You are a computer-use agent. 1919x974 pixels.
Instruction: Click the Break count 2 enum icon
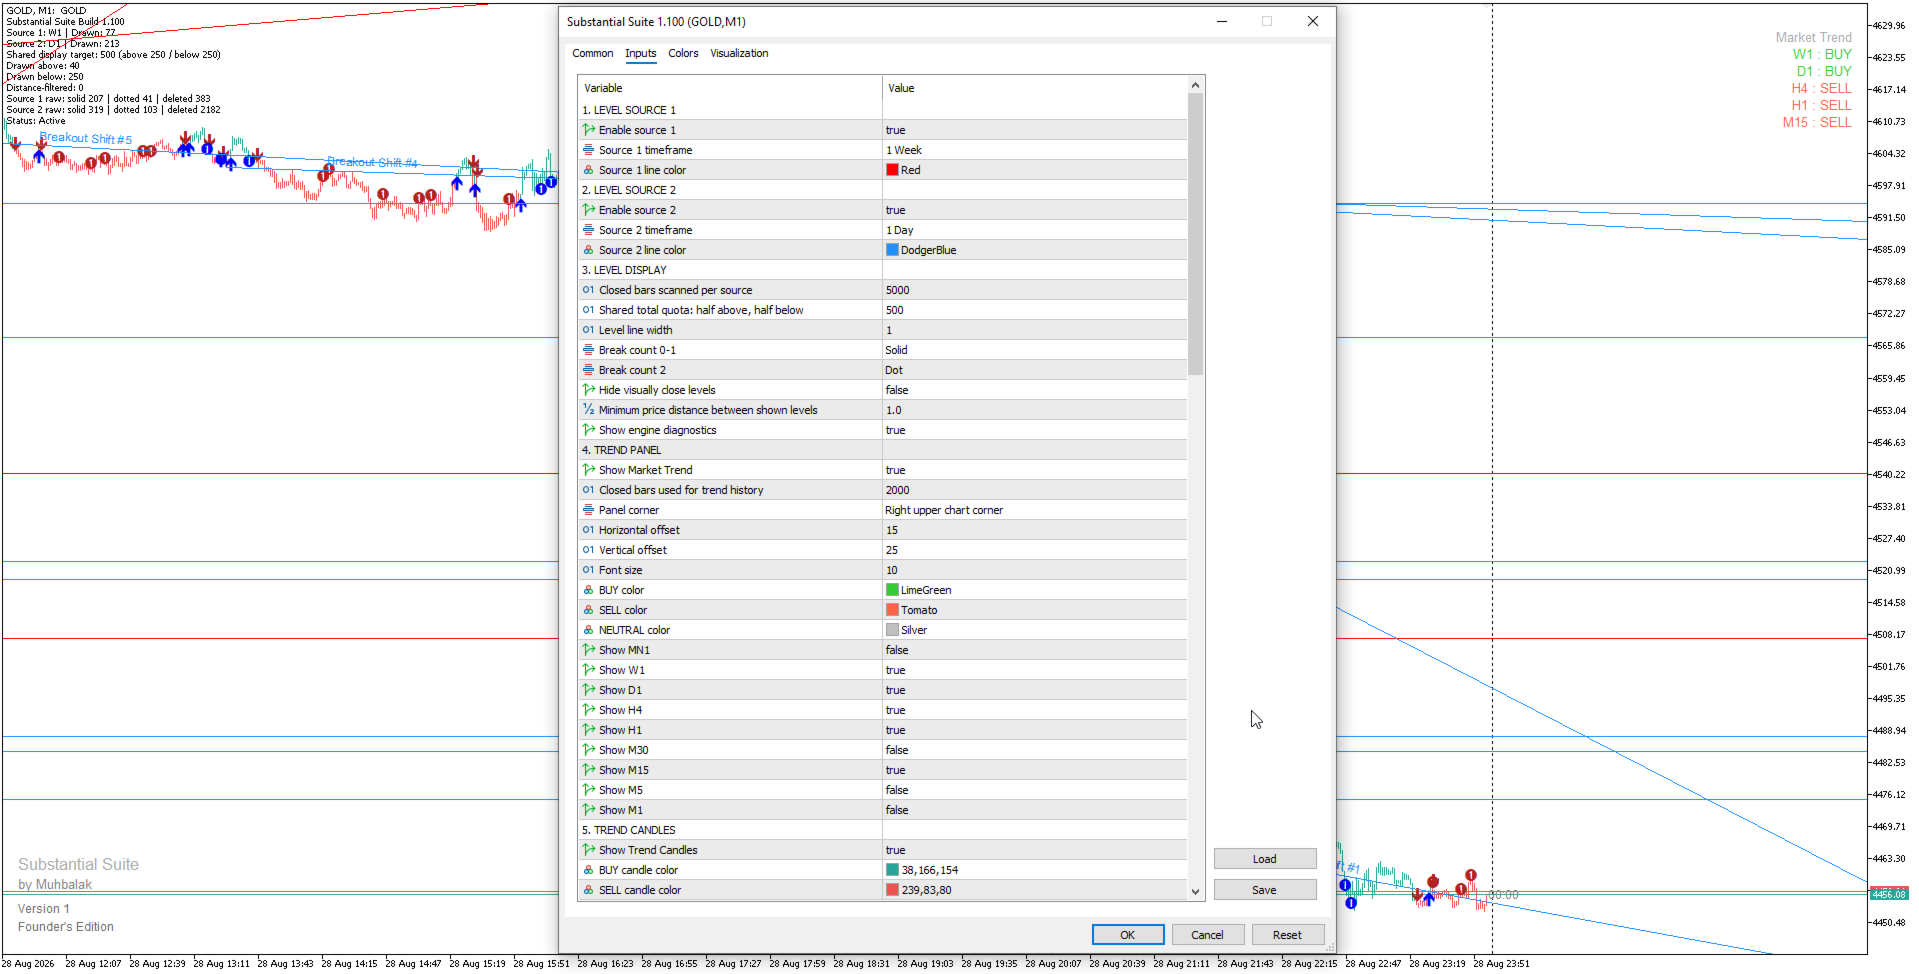(x=589, y=370)
